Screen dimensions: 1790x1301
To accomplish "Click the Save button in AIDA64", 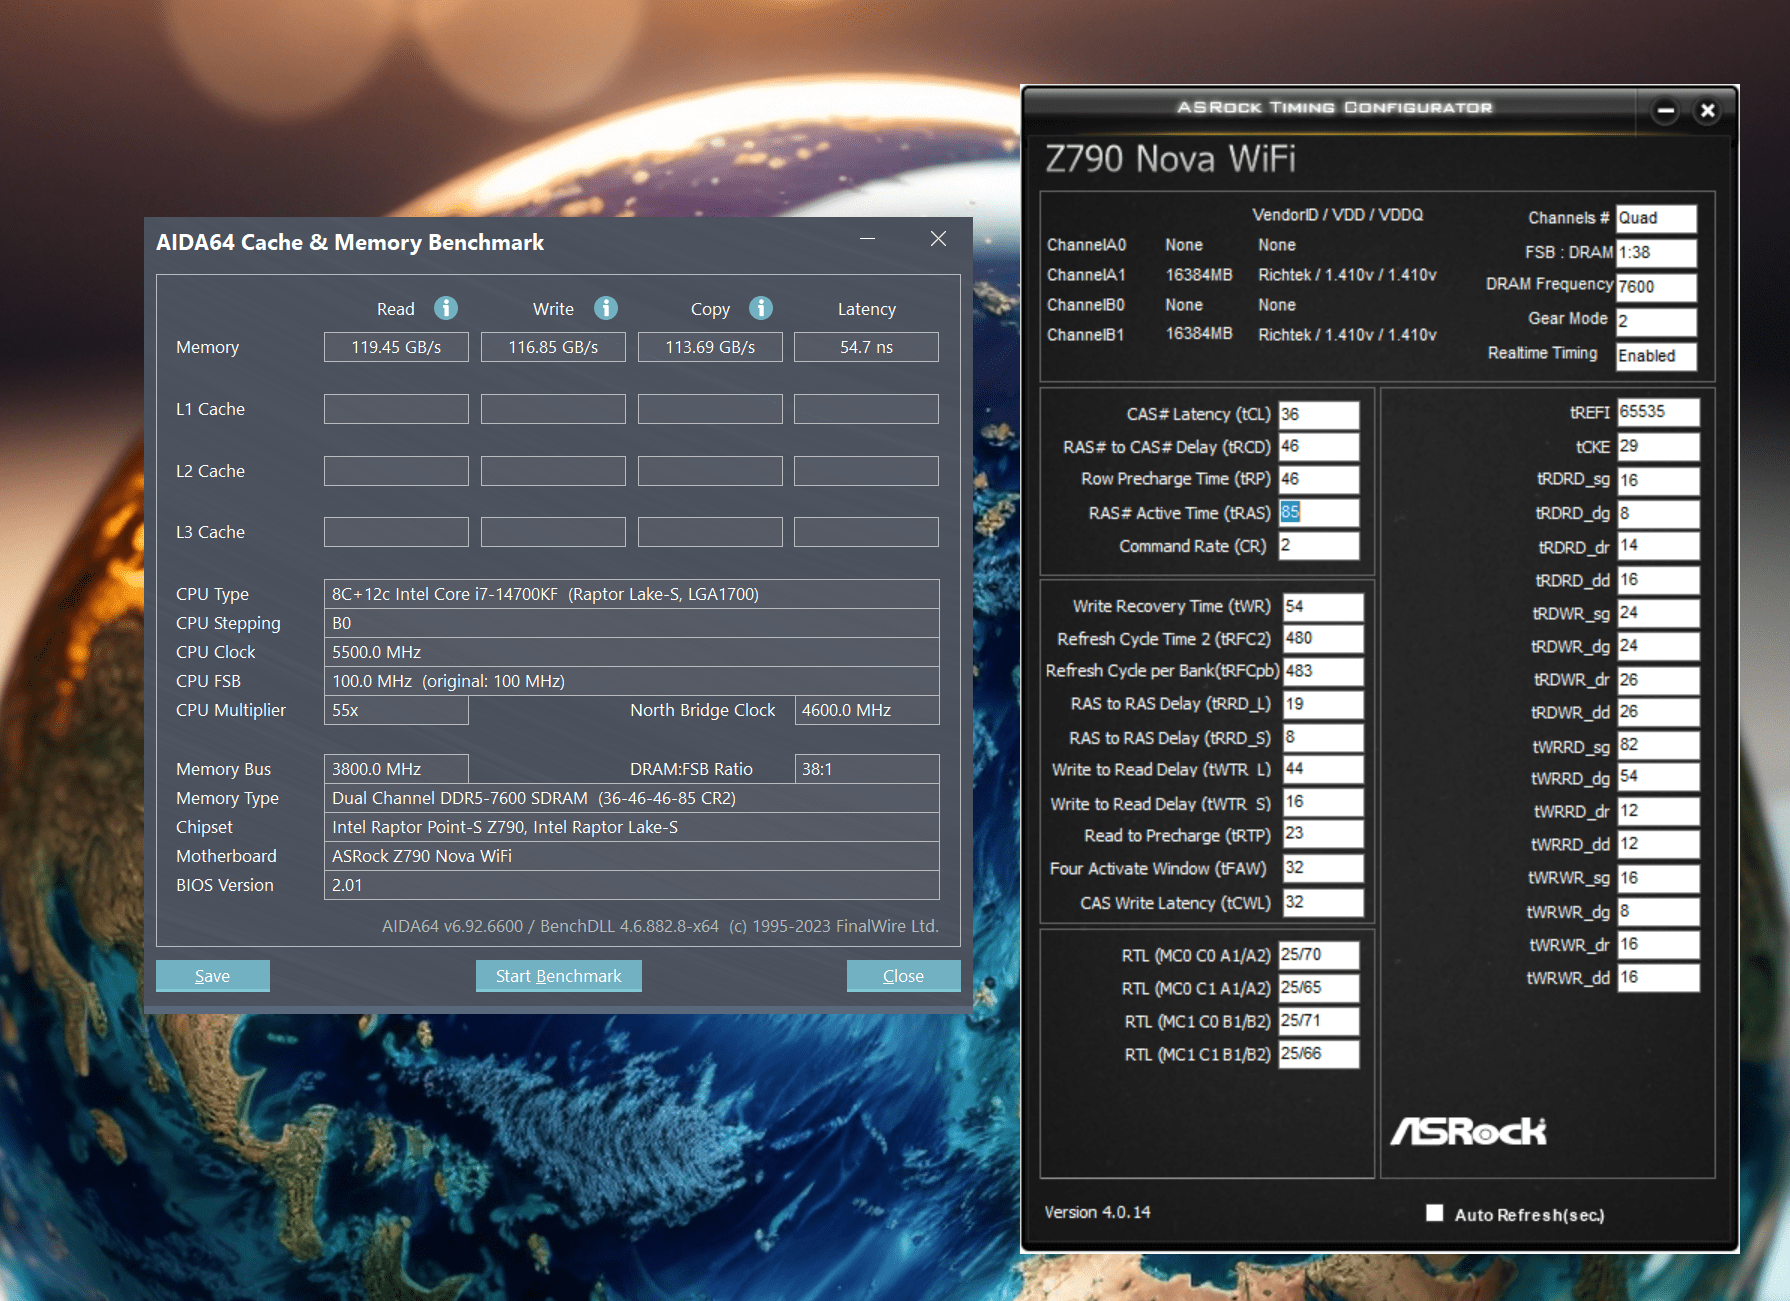I will tap(212, 976).
